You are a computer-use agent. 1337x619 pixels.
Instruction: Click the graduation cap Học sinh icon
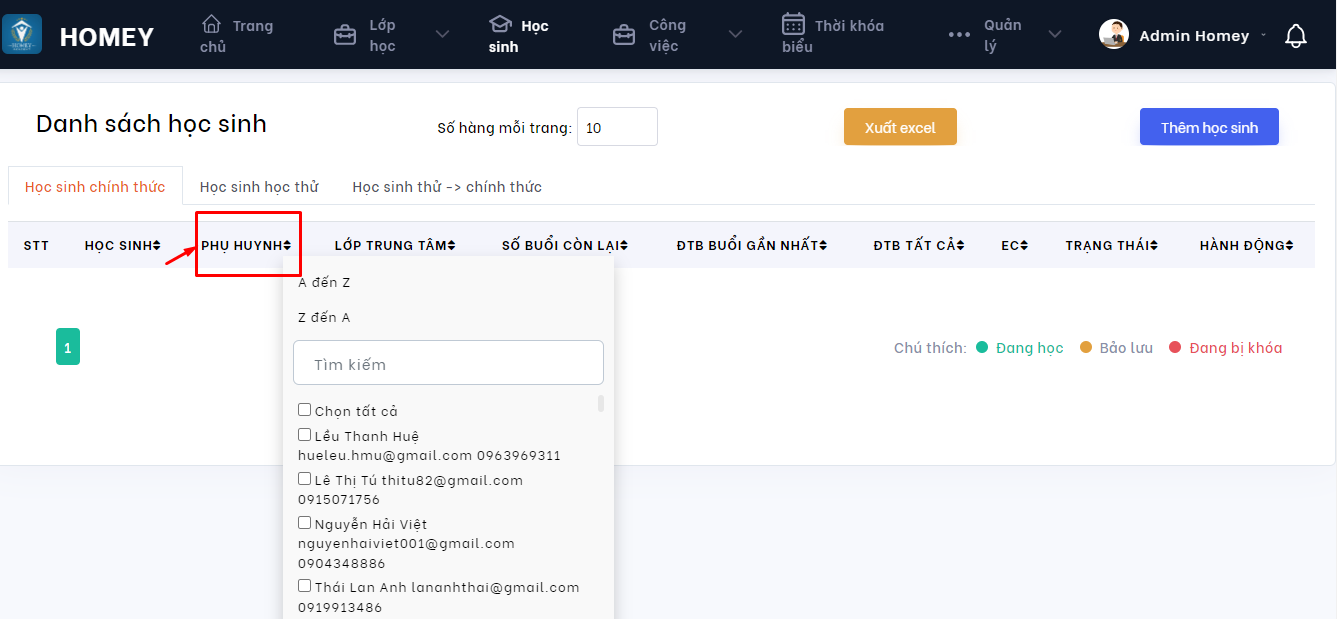pyautogui.click(x=499, y=24)
